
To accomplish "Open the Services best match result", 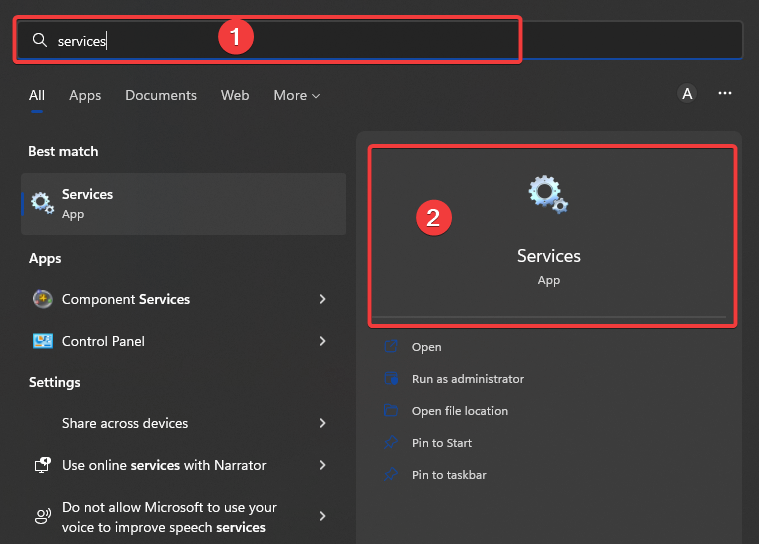I will [183, 204].
